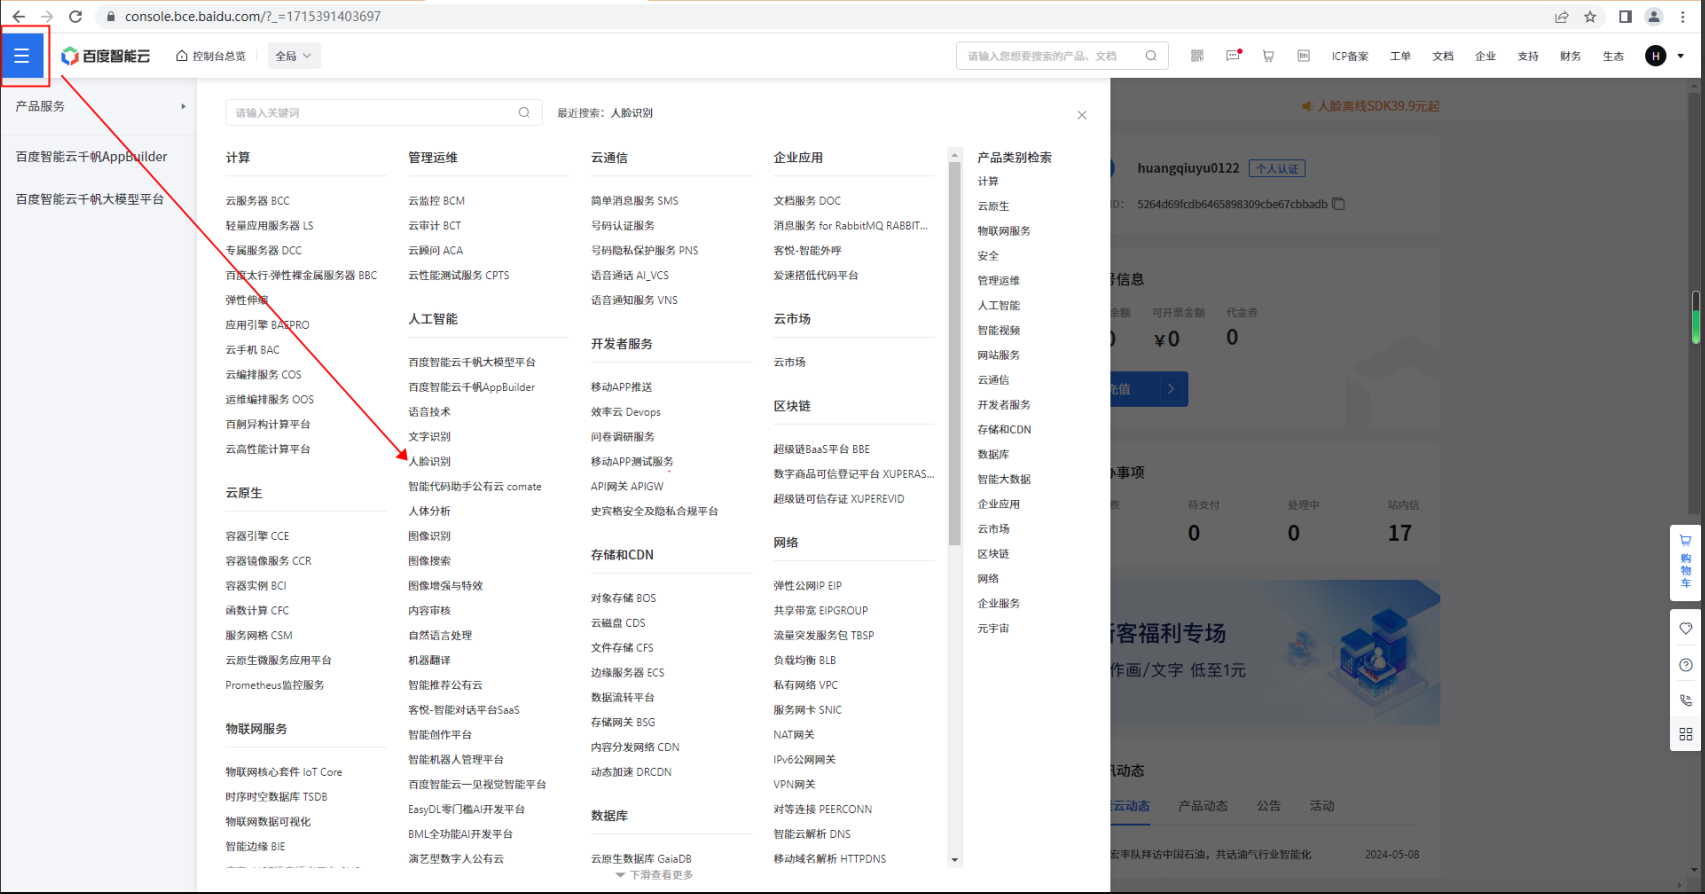The height and width of the screenshot is (894, 1705).
Task: Open the 财务 top menu item
Action: coord(1570,56)
